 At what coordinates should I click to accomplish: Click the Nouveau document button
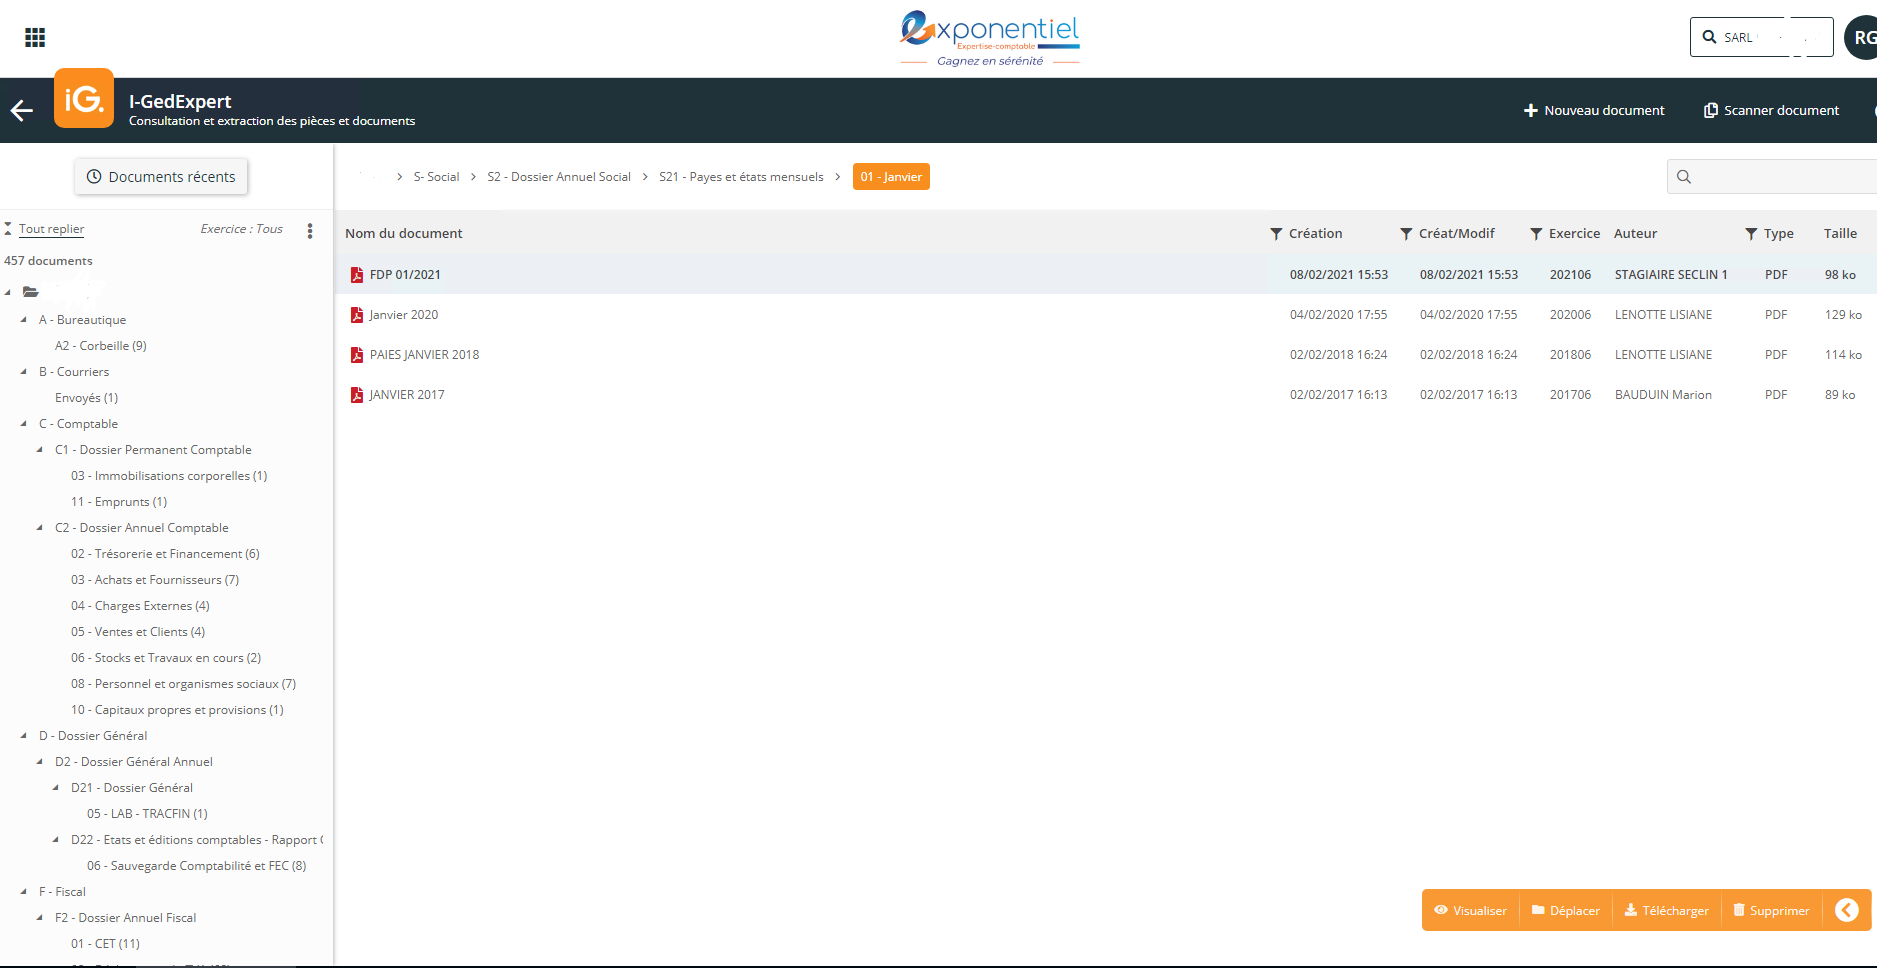(1594, 111)
